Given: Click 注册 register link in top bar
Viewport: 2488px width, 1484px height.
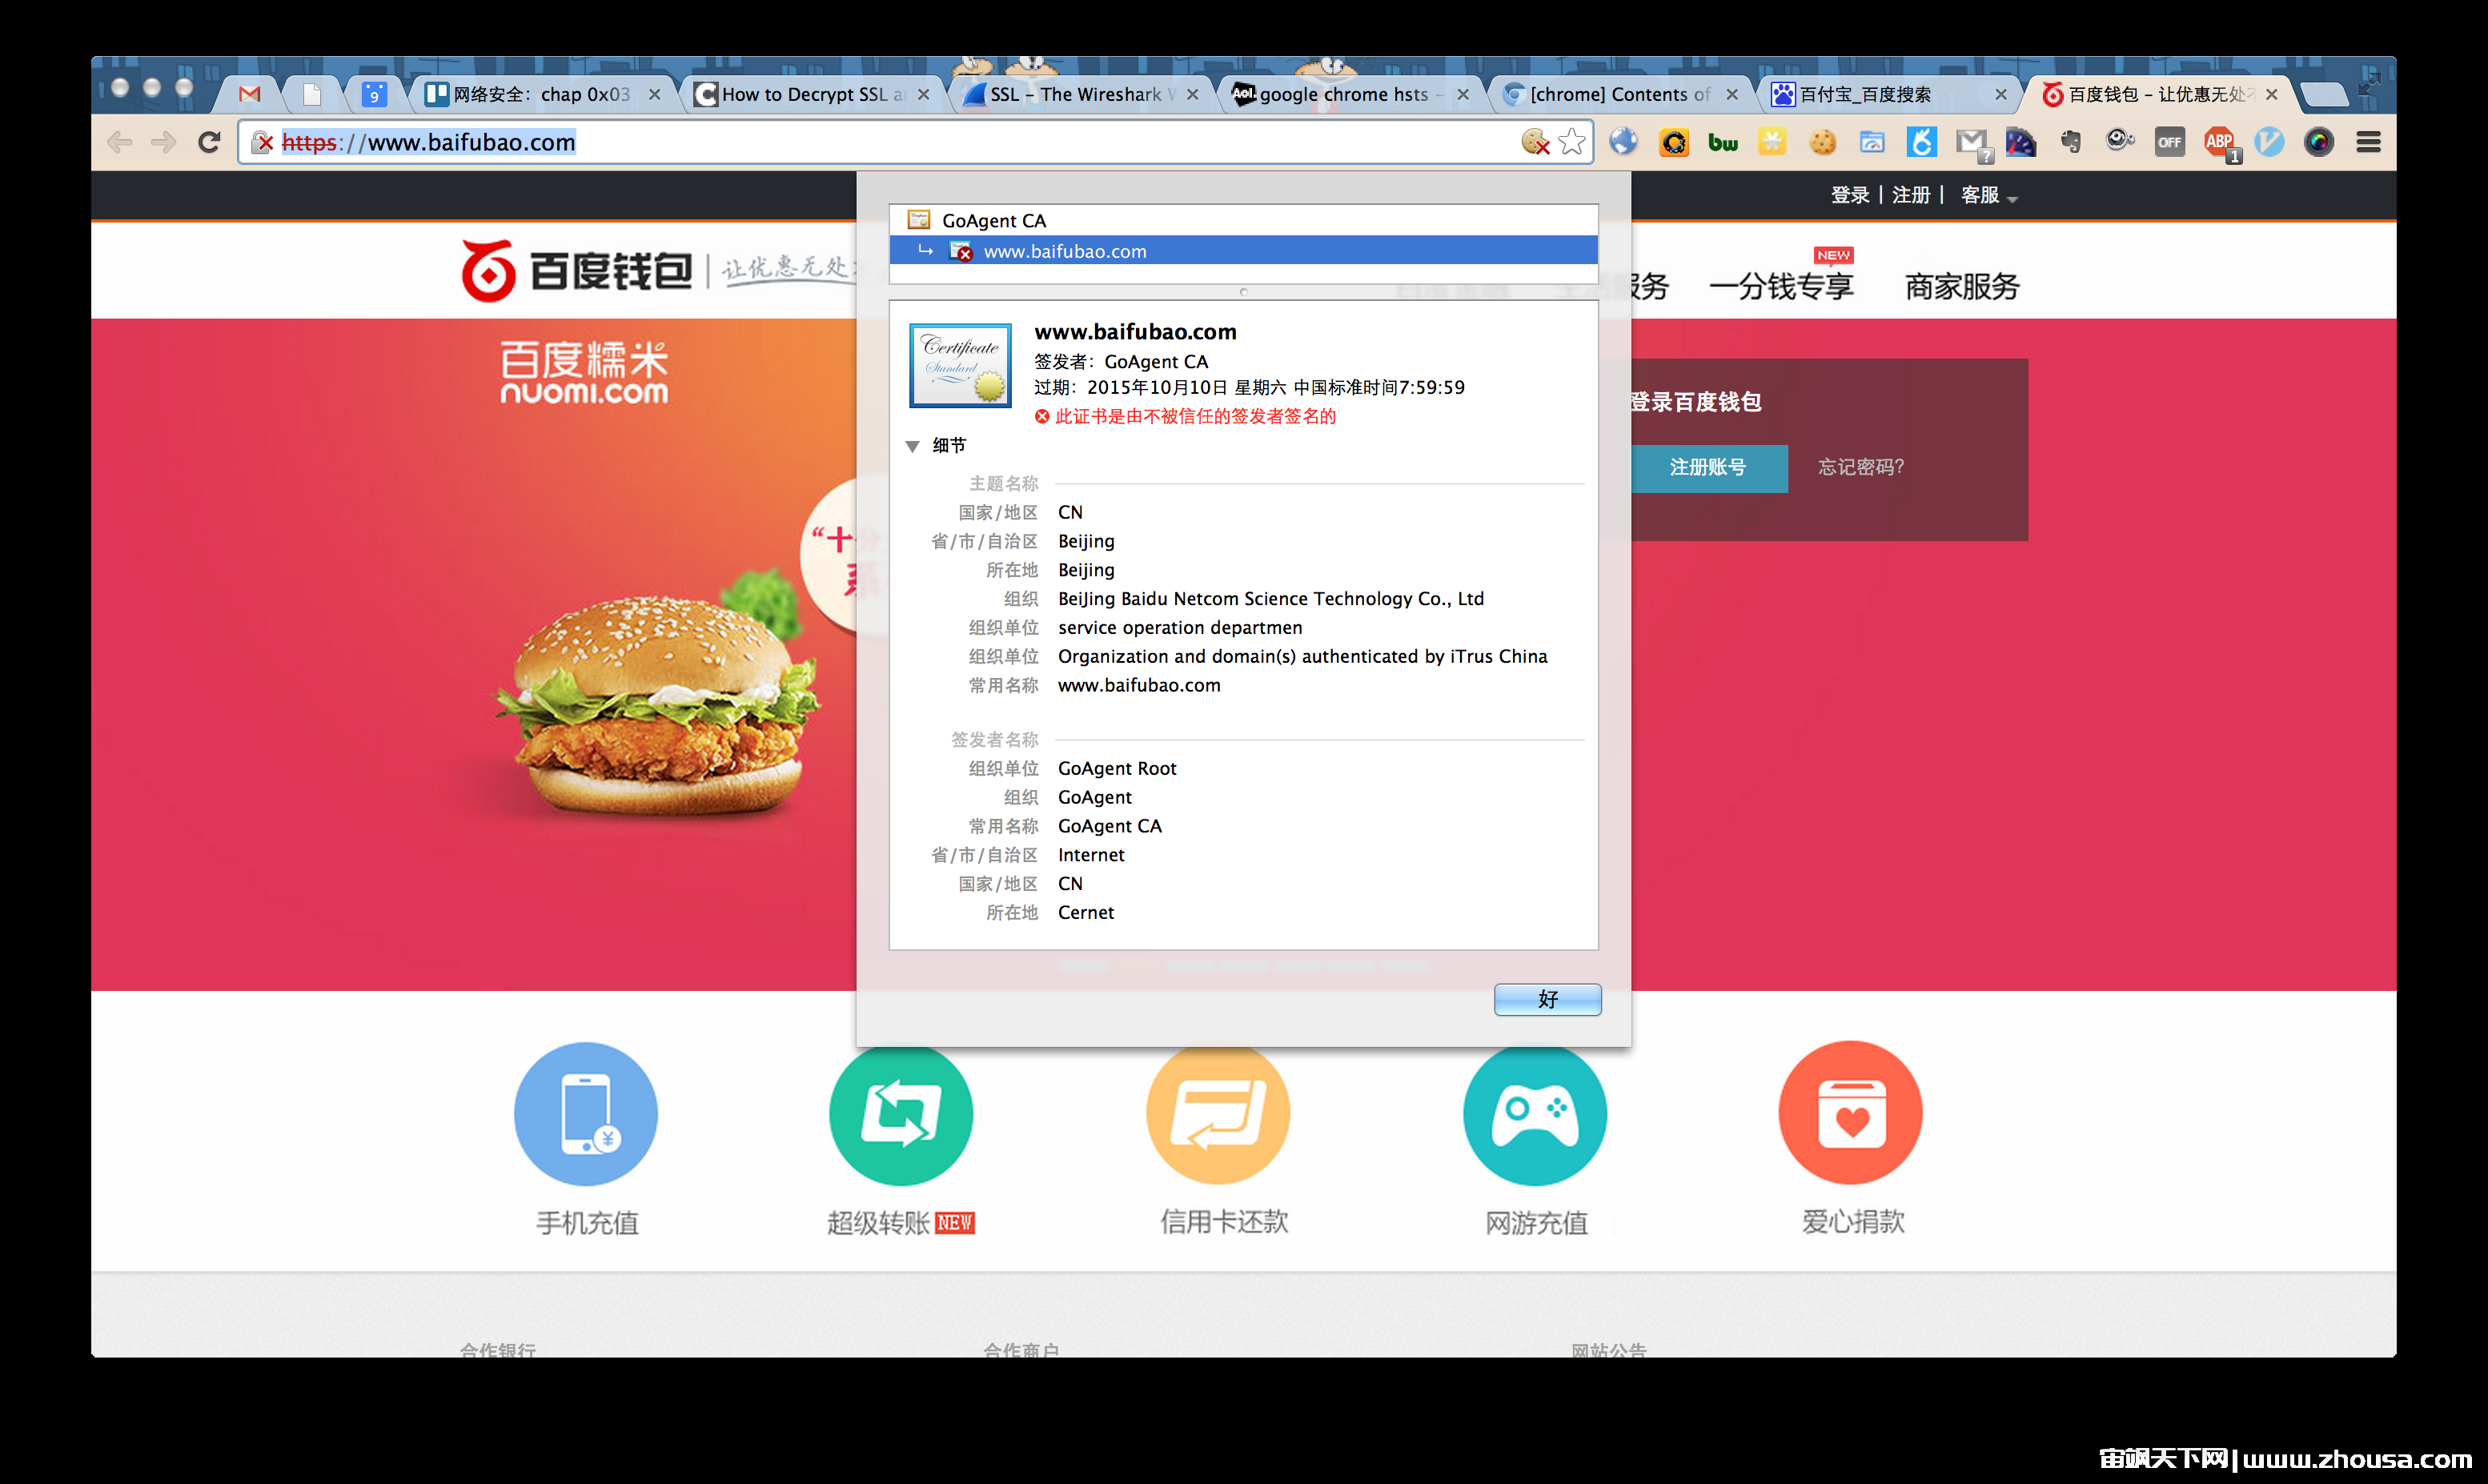Looking at the screenshot, I should (x=1911, y=195).
